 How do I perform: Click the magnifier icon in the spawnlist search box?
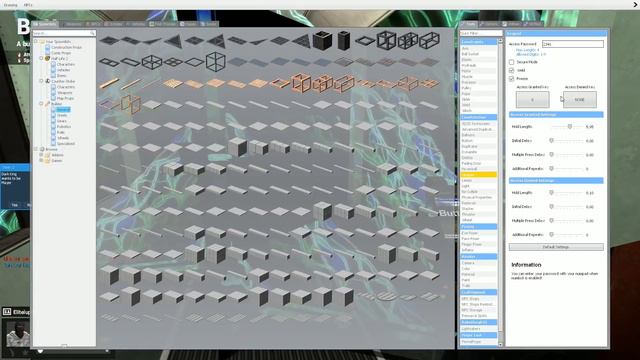pyautogui.click(x=92, y=33)
